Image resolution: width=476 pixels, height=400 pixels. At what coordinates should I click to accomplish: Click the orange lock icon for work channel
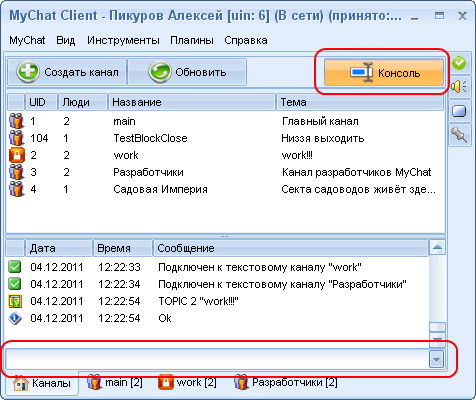click(x=17, y=155)
